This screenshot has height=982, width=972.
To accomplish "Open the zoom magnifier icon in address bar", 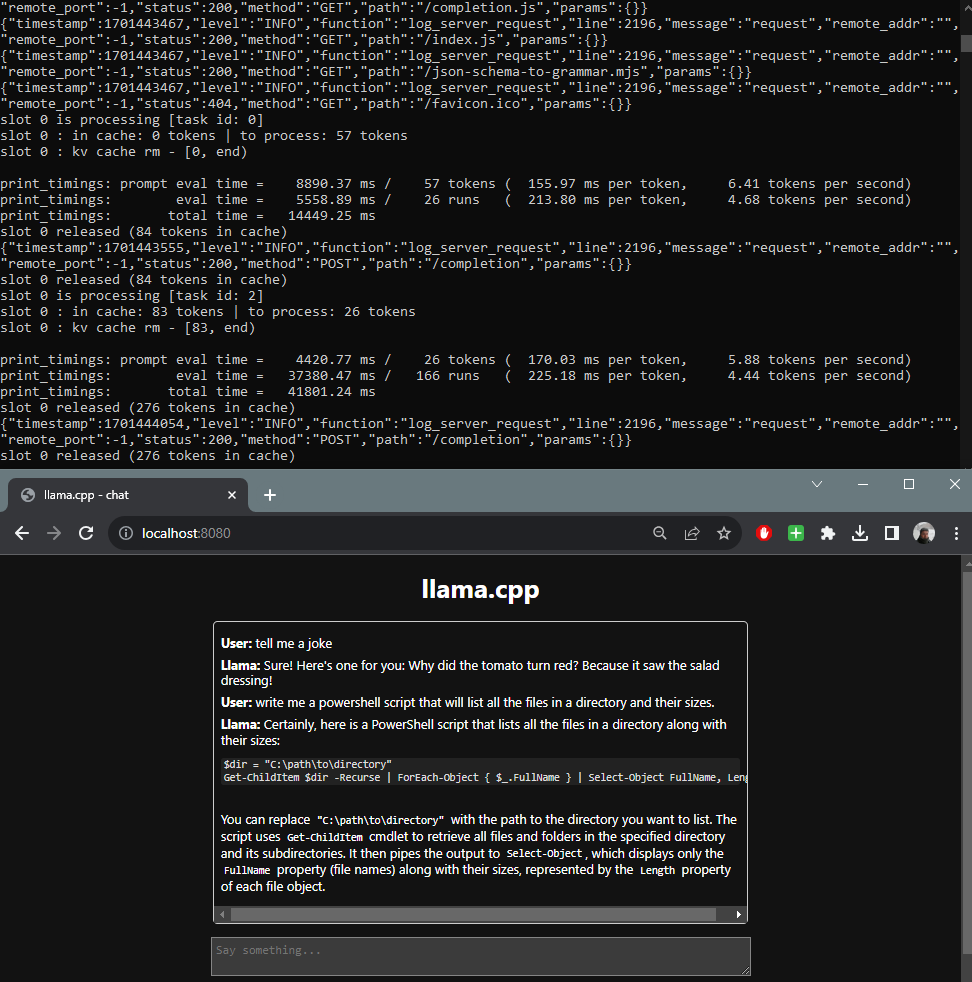I will click(x=659, y=533).
